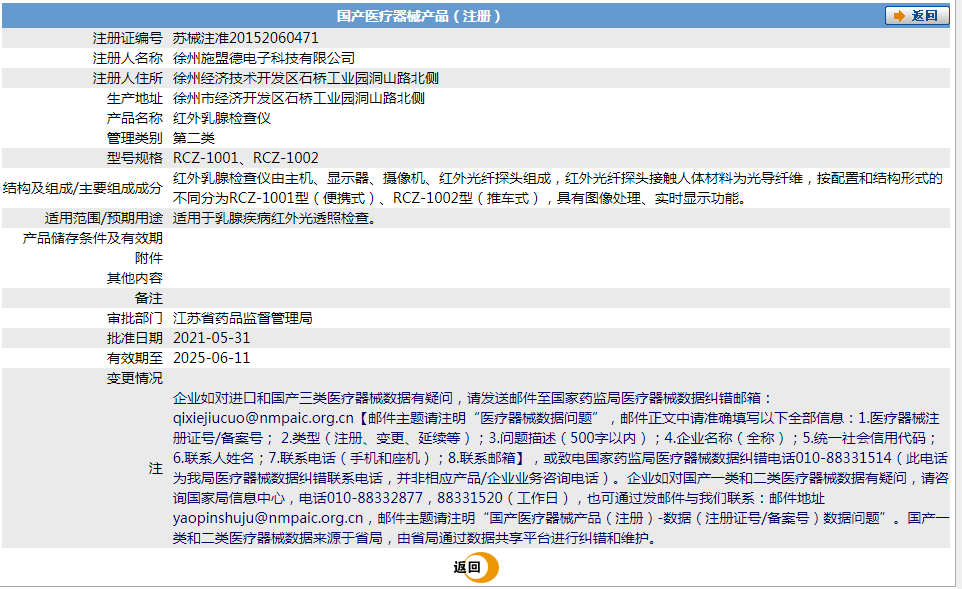Select registrant name 徐州施盟德电子科技有限公司
962x589 pixels.
click(x=264, y=58)
